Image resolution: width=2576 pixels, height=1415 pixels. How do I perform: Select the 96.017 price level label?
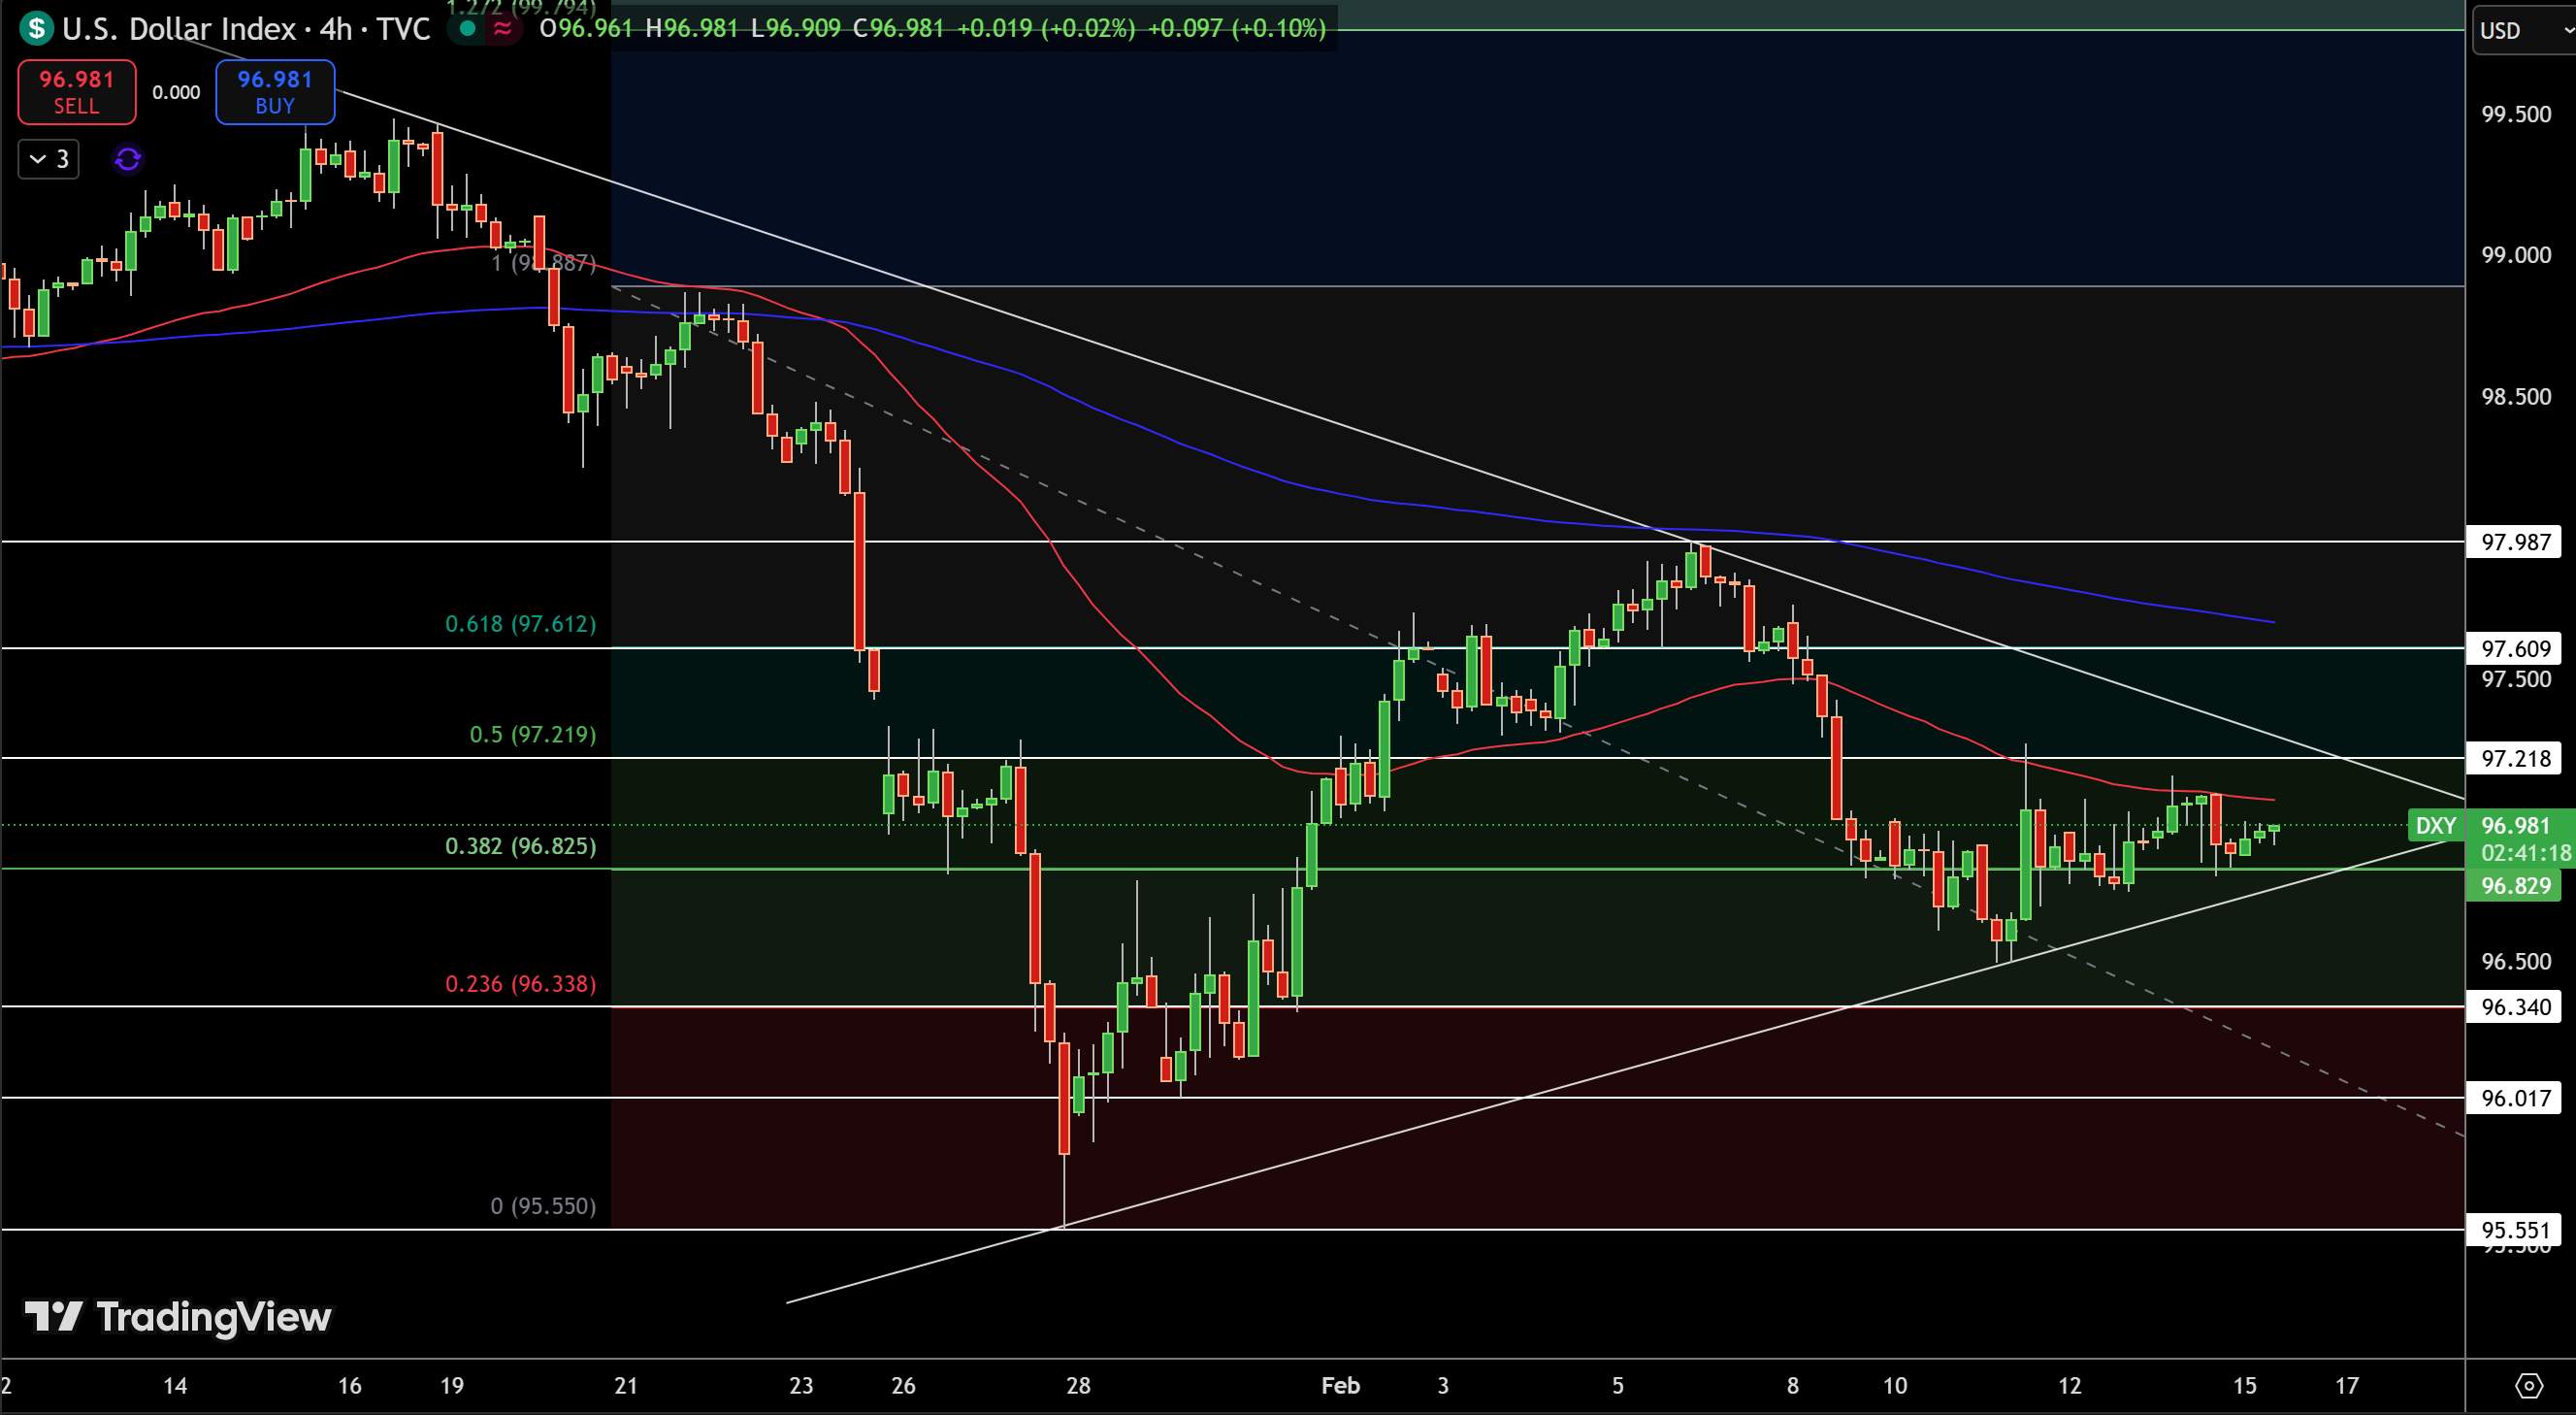2515,1098
